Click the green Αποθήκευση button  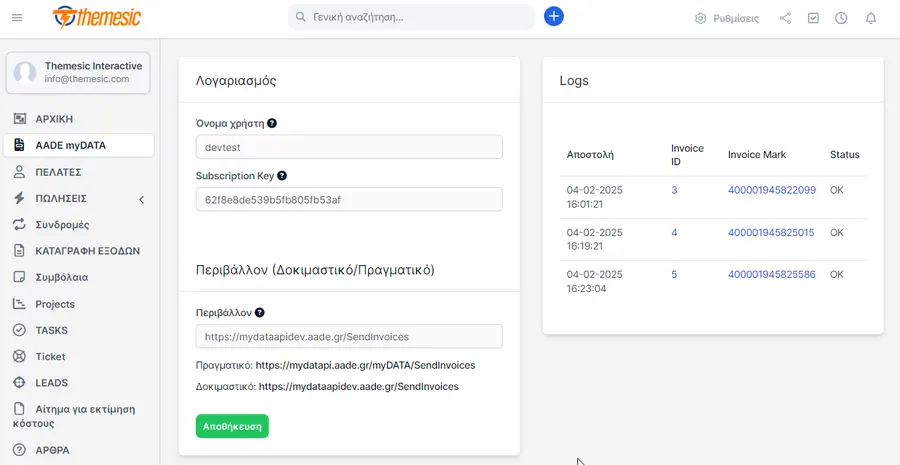coord(232,426)
